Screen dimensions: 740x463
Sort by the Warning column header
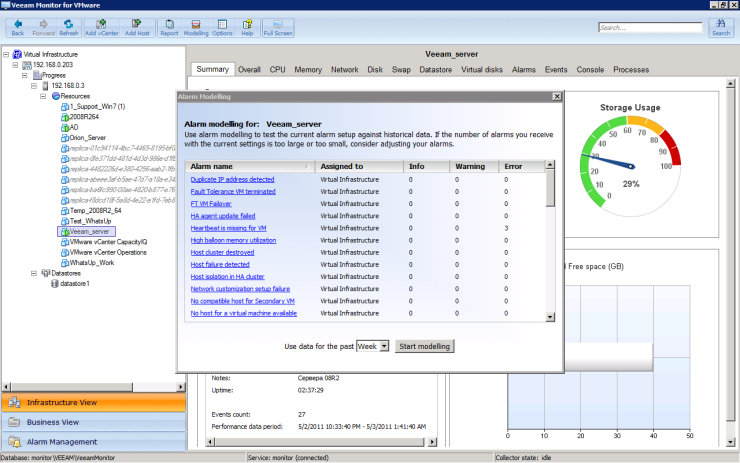click(474, 166)
